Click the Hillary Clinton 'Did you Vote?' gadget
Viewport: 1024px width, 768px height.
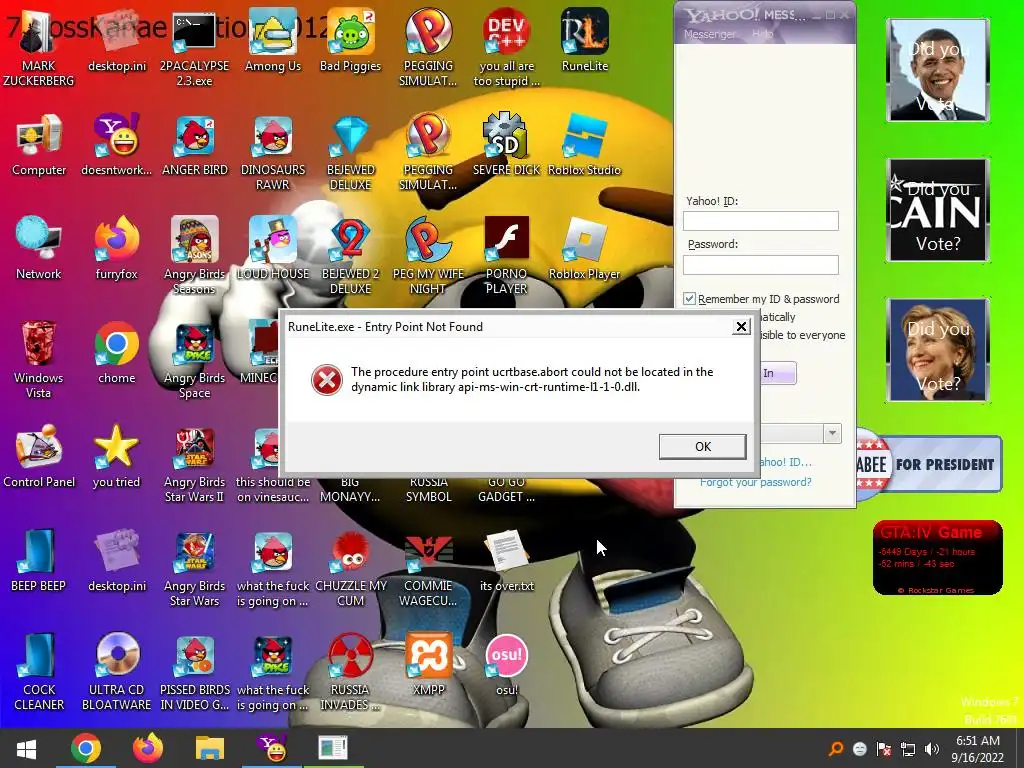point(938,350)
